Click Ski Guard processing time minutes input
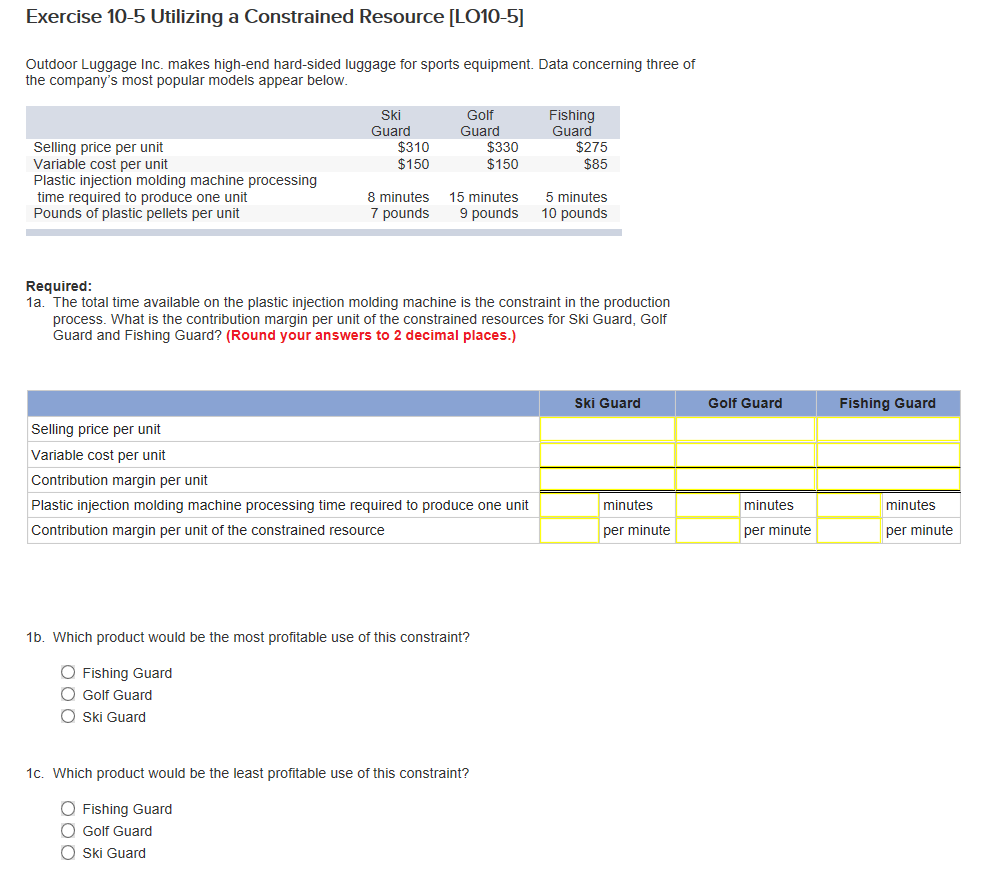This screenshot has height=869, width=994. click(570, 505)
